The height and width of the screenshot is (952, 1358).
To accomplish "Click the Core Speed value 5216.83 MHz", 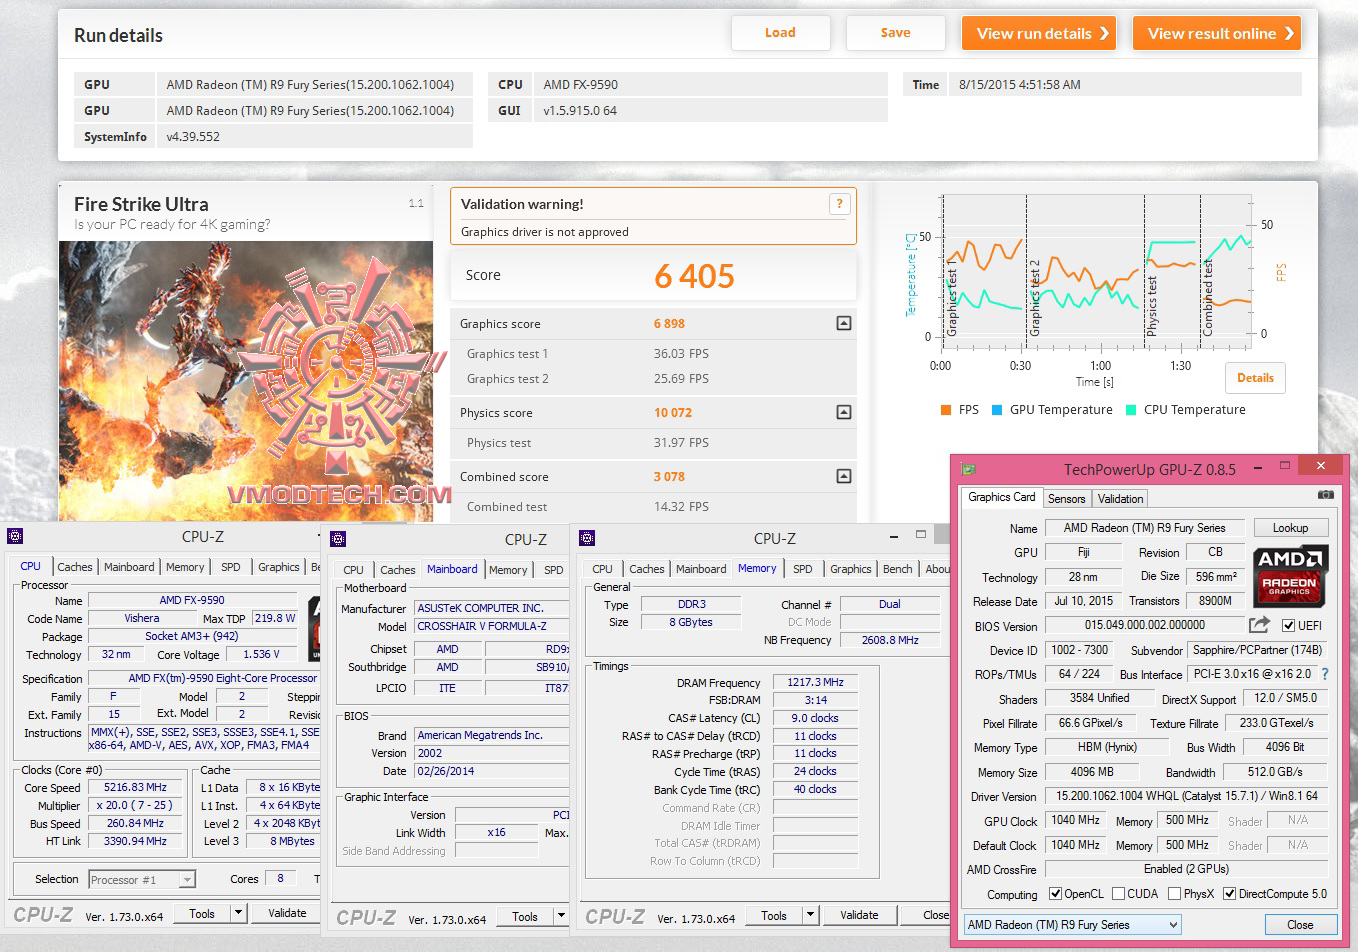I will 136,787.
